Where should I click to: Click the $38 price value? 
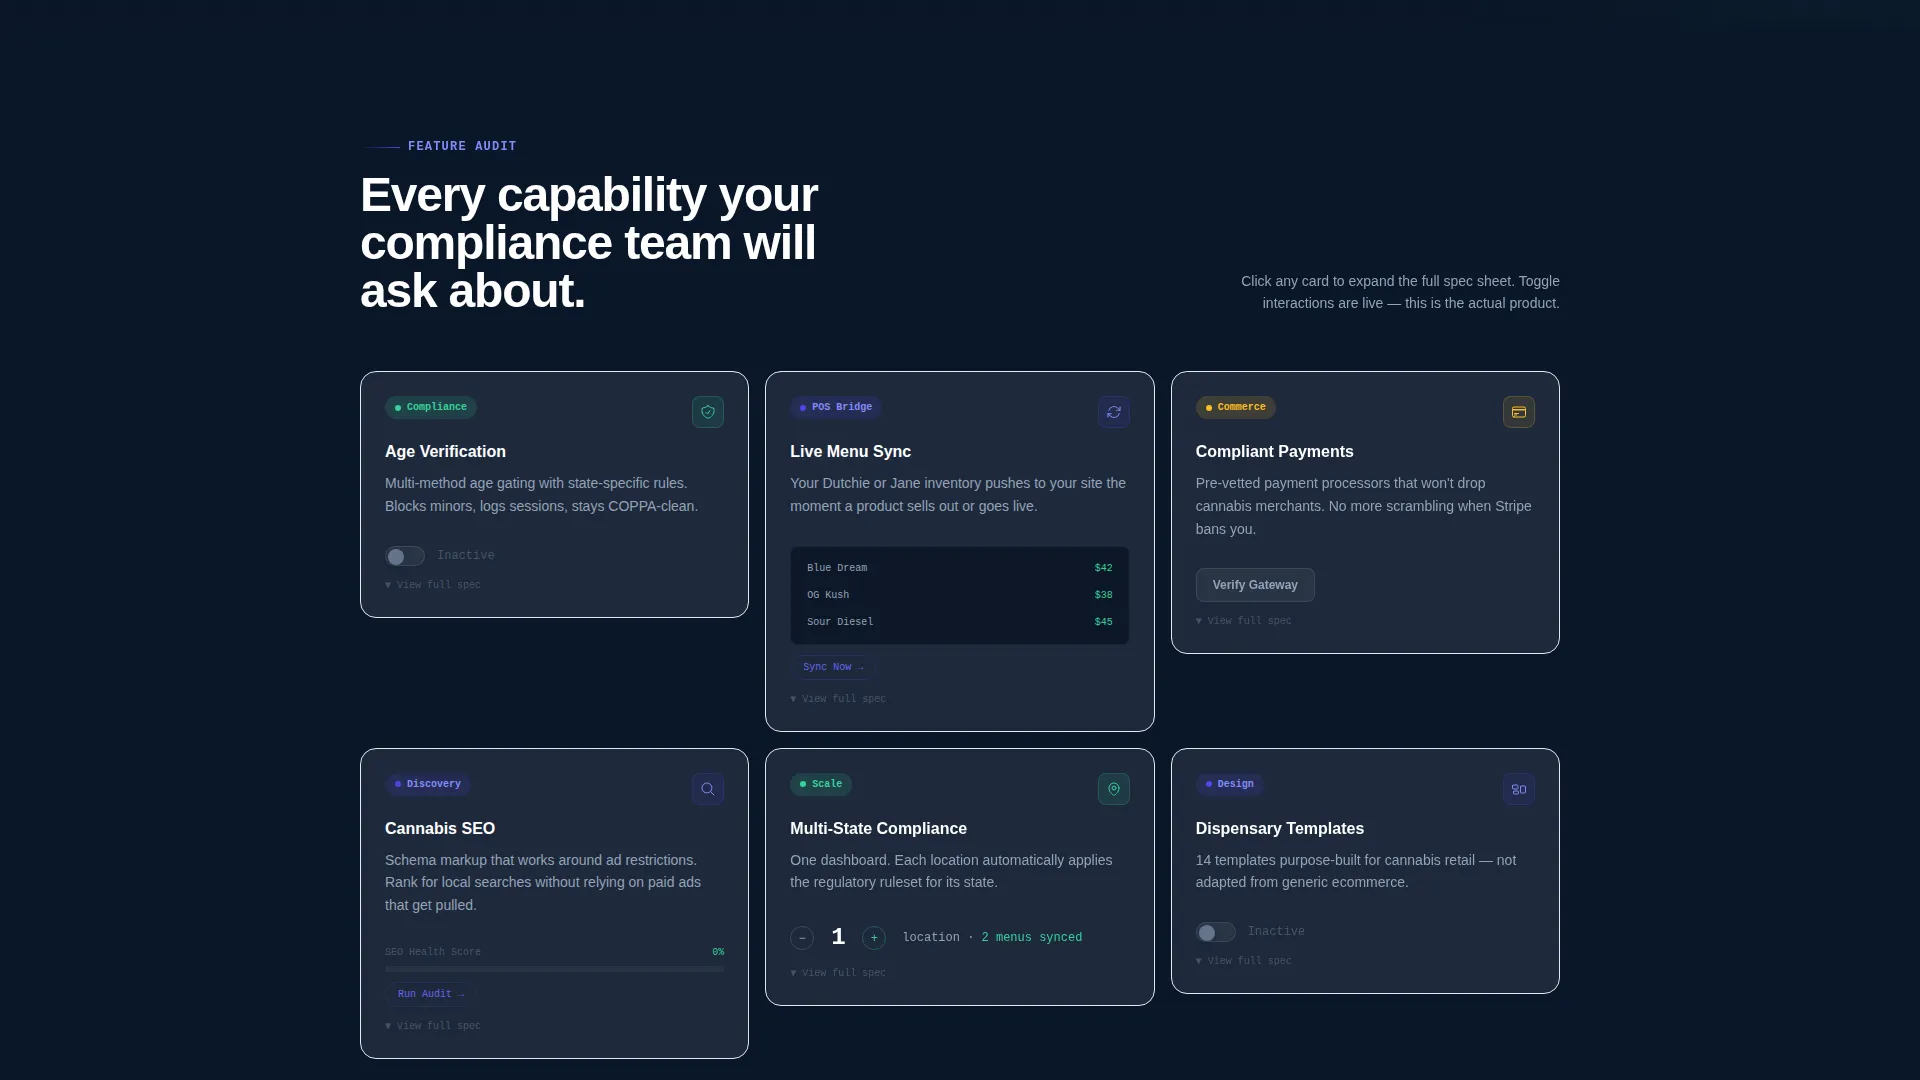click(x=1103, y=595)
